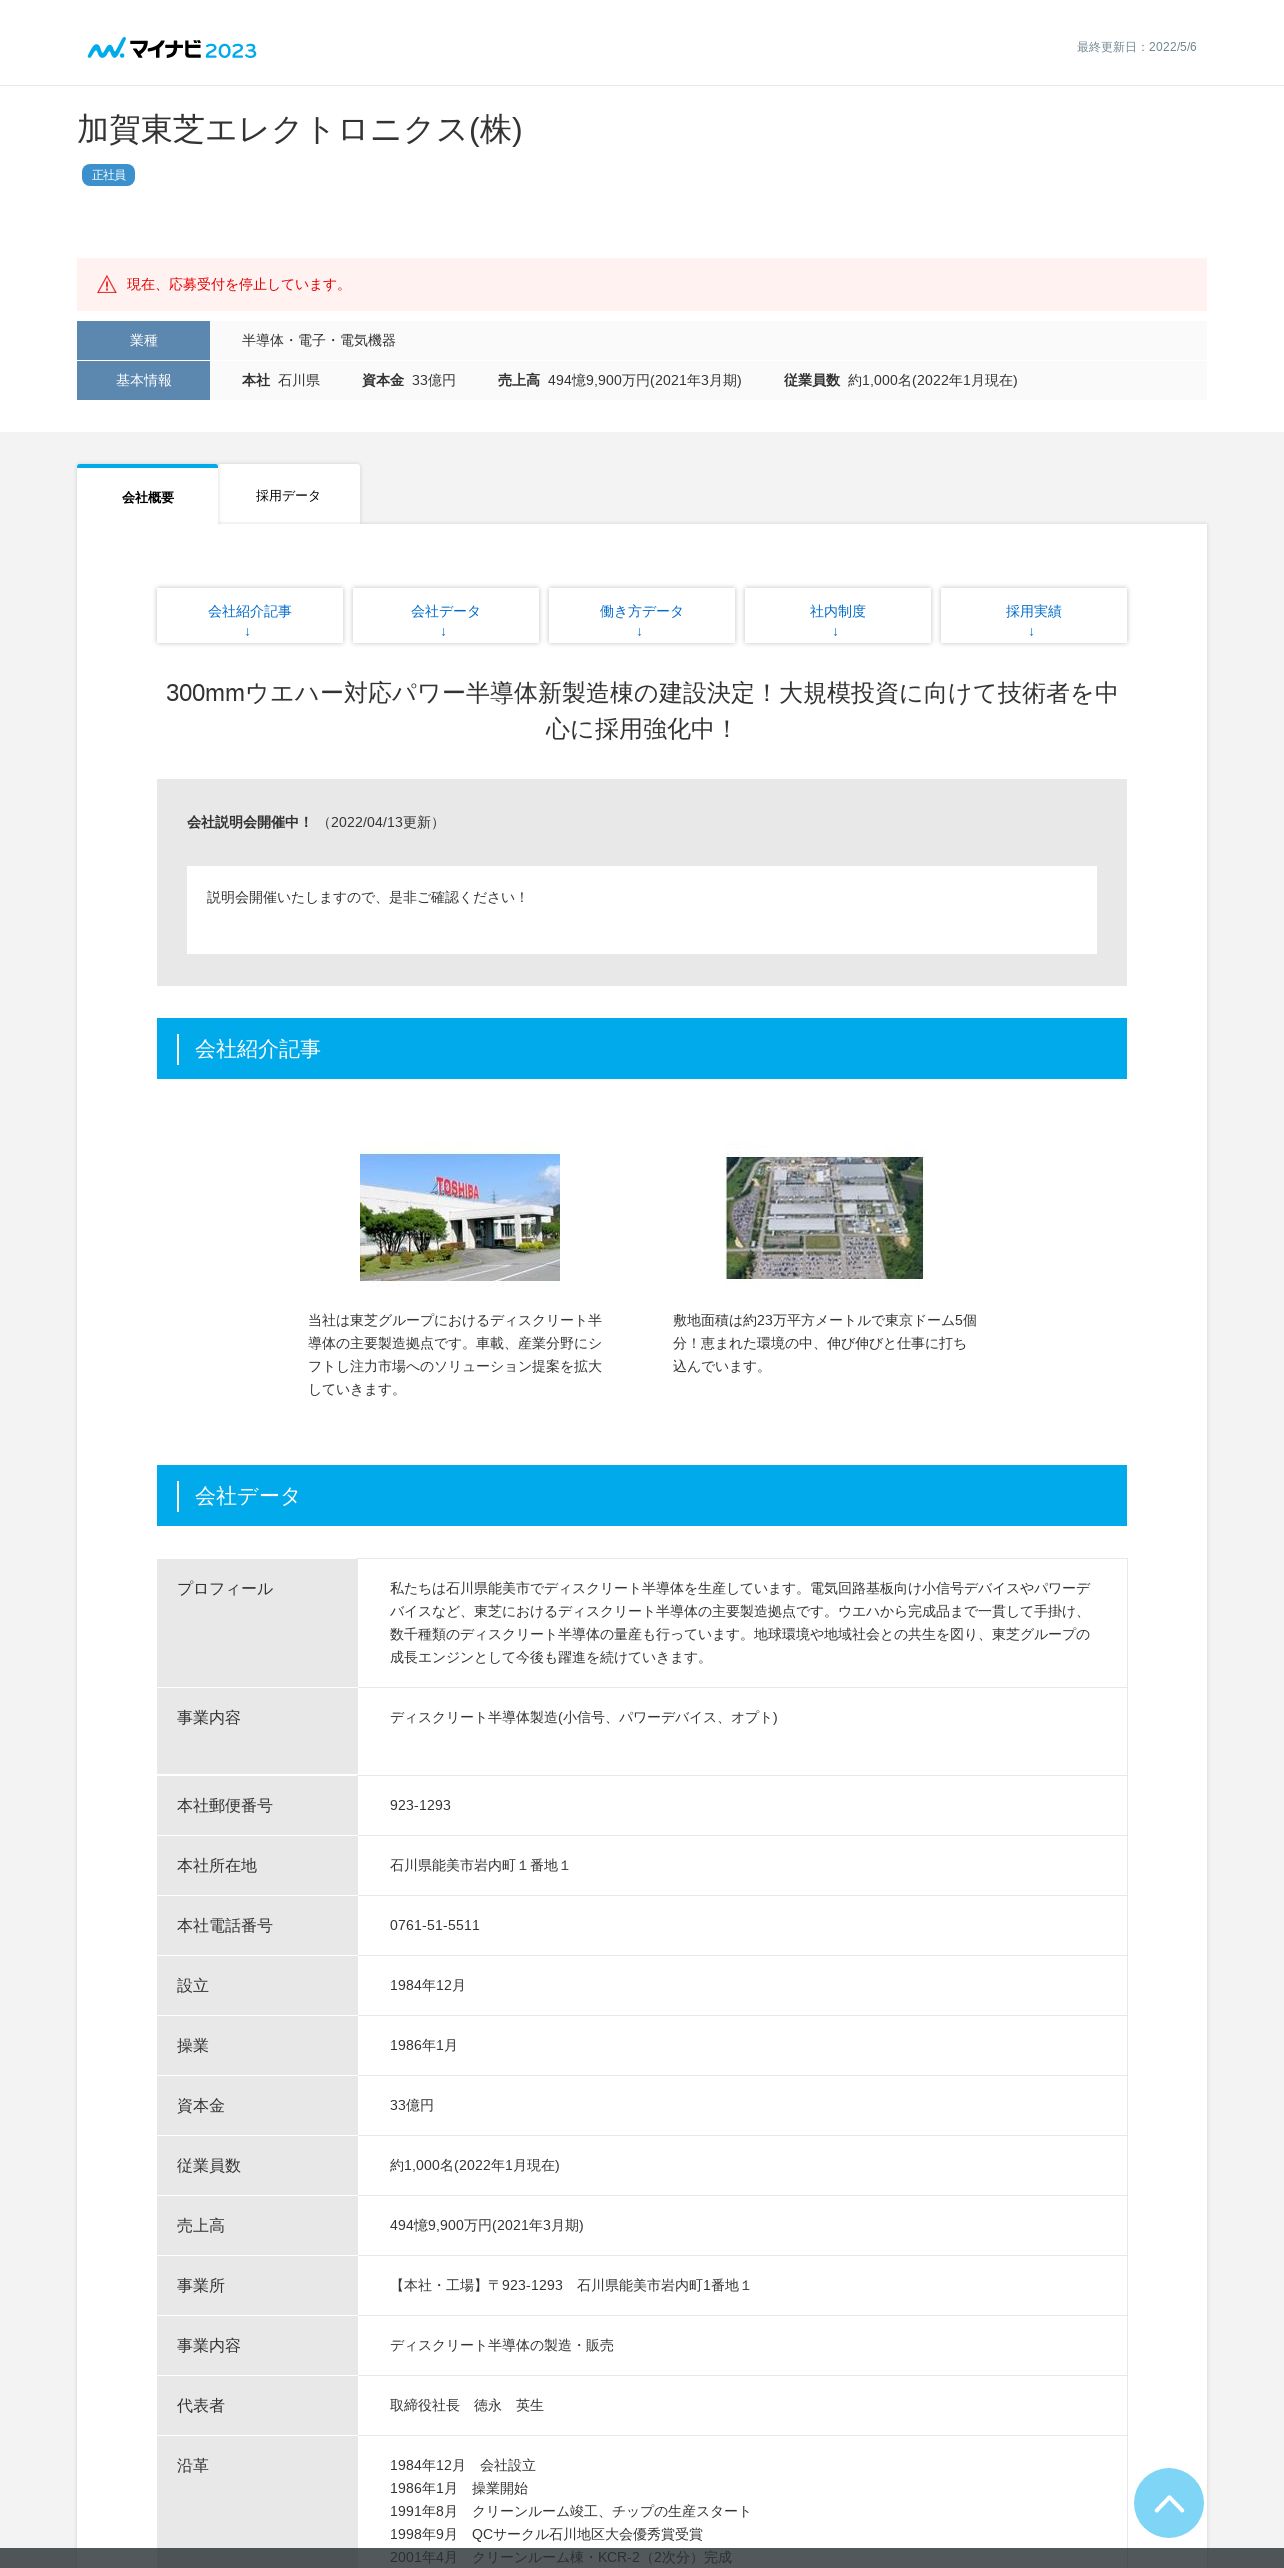Click the 沿革 row label
Viewport: 1284px width, 2568px height.
[x=257, y=2500]
